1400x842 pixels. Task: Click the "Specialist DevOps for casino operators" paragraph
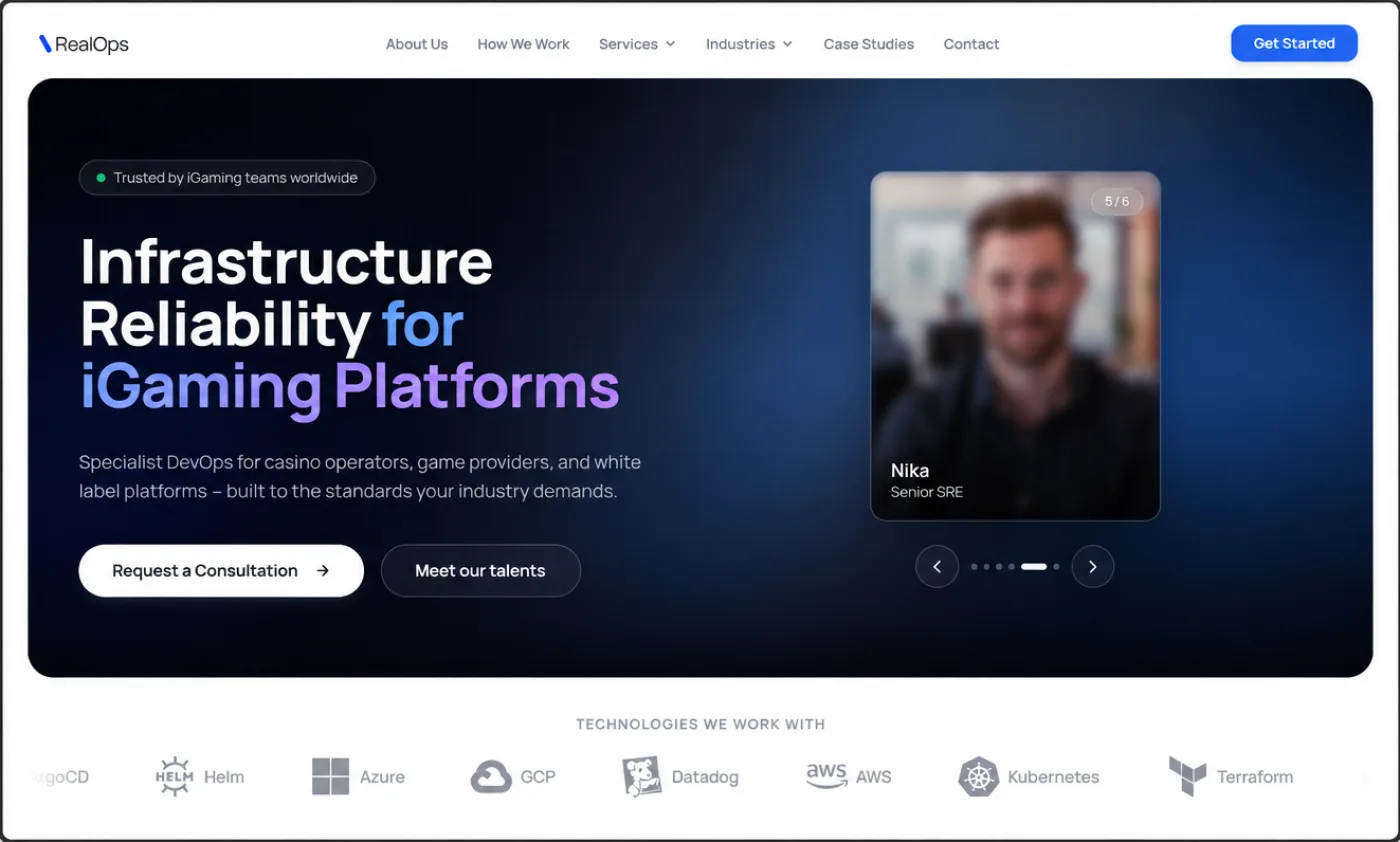(360, 477)
